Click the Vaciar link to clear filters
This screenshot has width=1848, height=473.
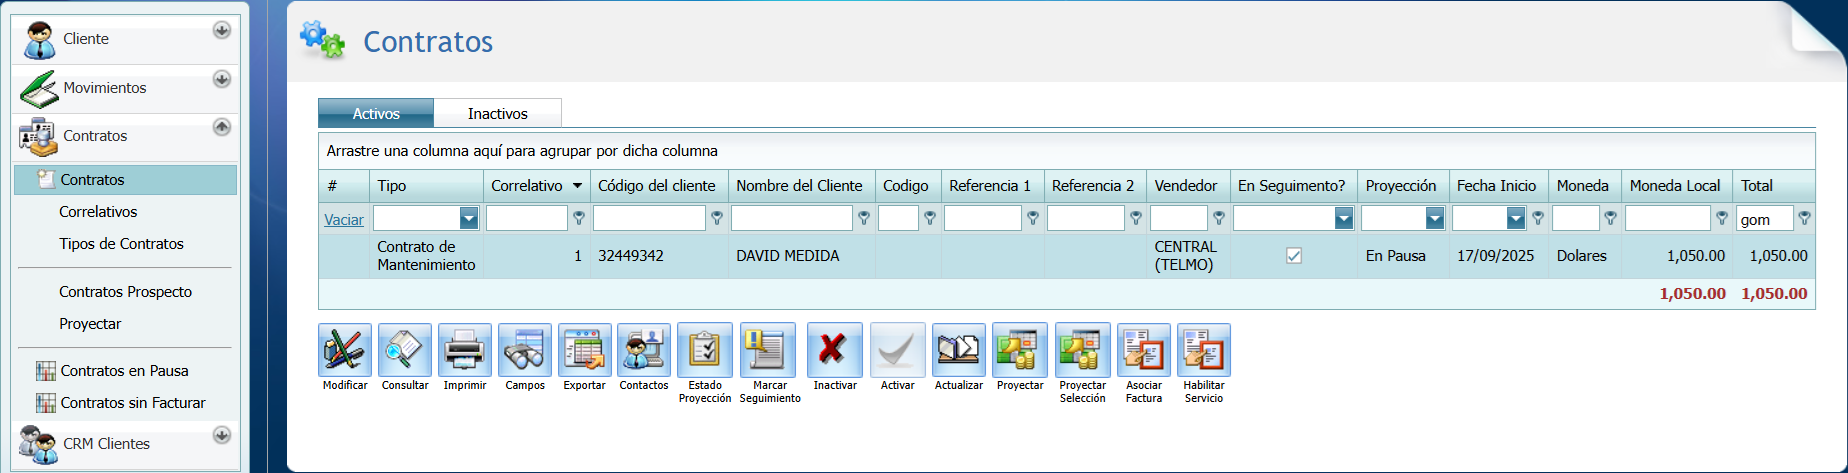[x=344, y=219]
